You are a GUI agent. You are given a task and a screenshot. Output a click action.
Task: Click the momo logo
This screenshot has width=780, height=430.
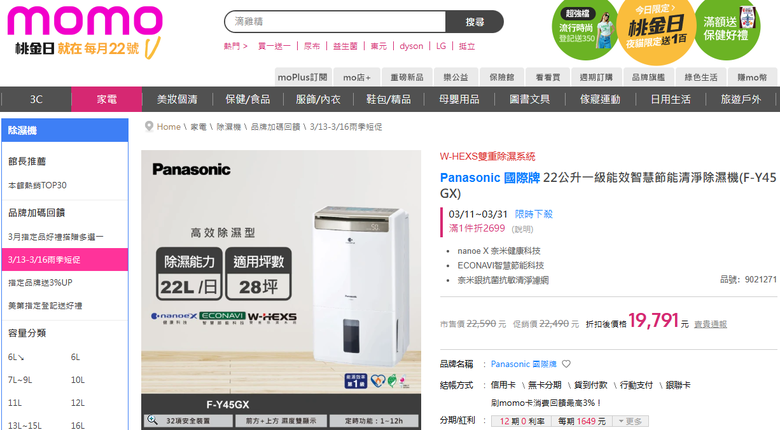85,21
